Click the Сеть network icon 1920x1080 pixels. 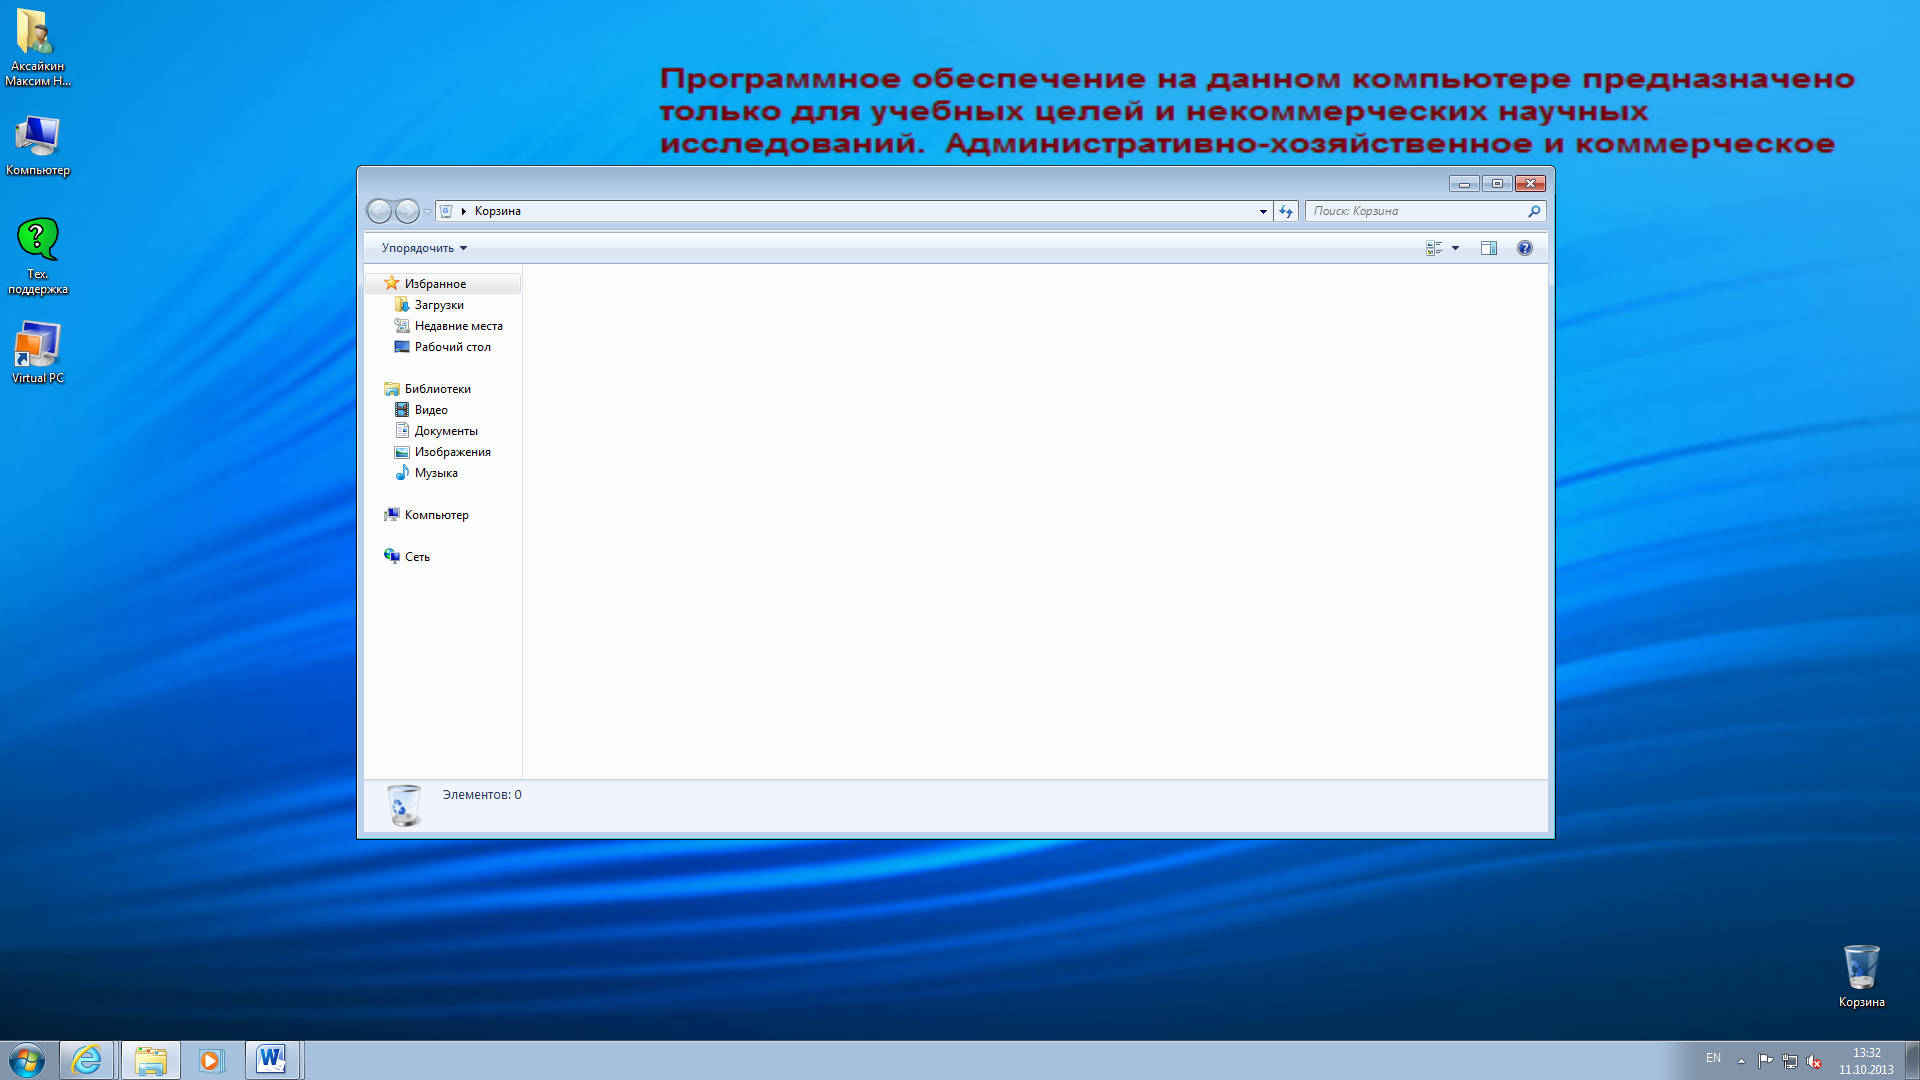(x=392, y=556)
